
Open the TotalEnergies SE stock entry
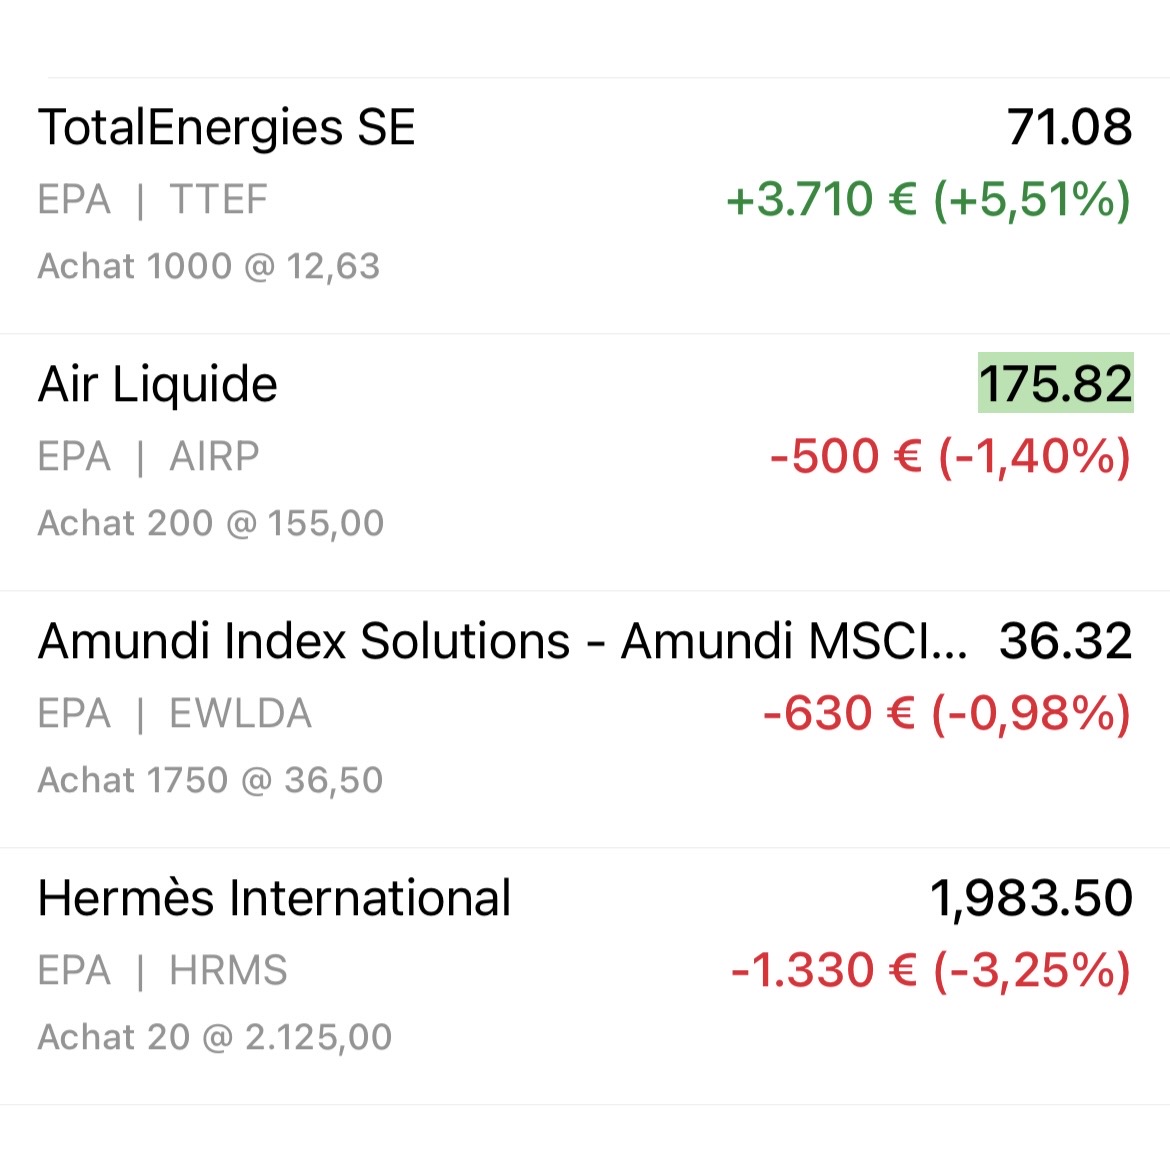point(226,128)
